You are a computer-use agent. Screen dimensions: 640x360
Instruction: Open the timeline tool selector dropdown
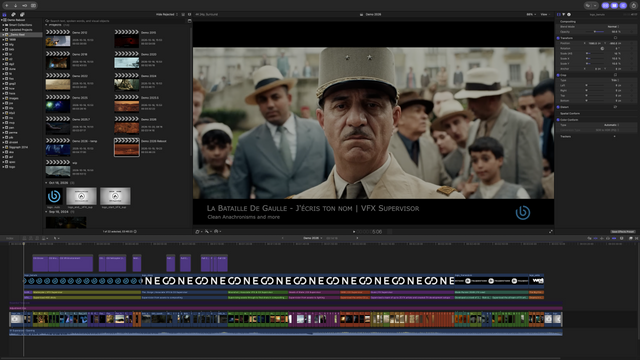click(56, 238)
